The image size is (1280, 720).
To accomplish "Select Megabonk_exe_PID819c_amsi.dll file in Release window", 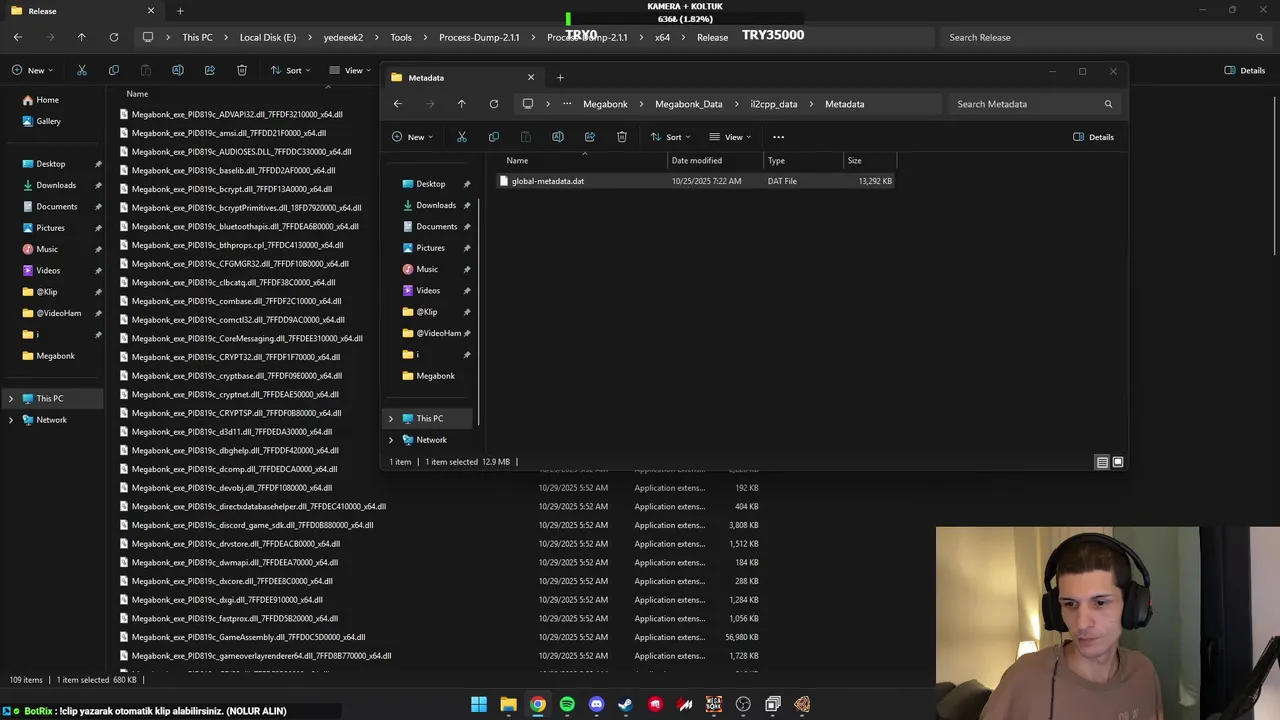I will (x=228, y=133).
